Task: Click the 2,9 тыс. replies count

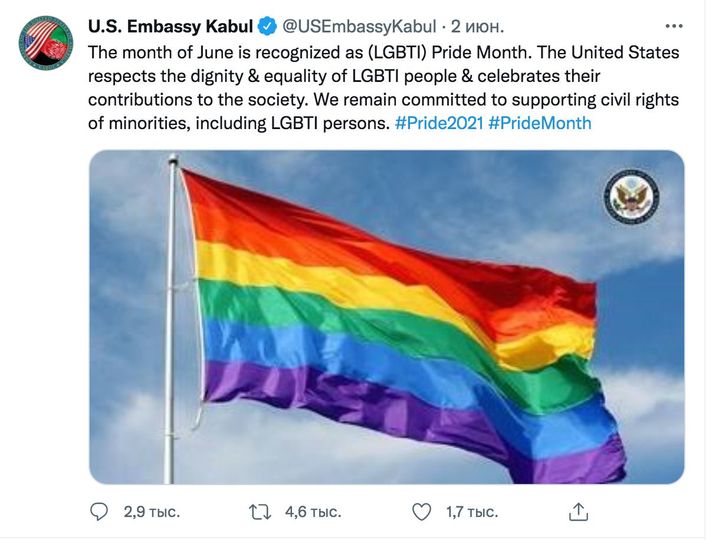Action: tap(151, 511)
